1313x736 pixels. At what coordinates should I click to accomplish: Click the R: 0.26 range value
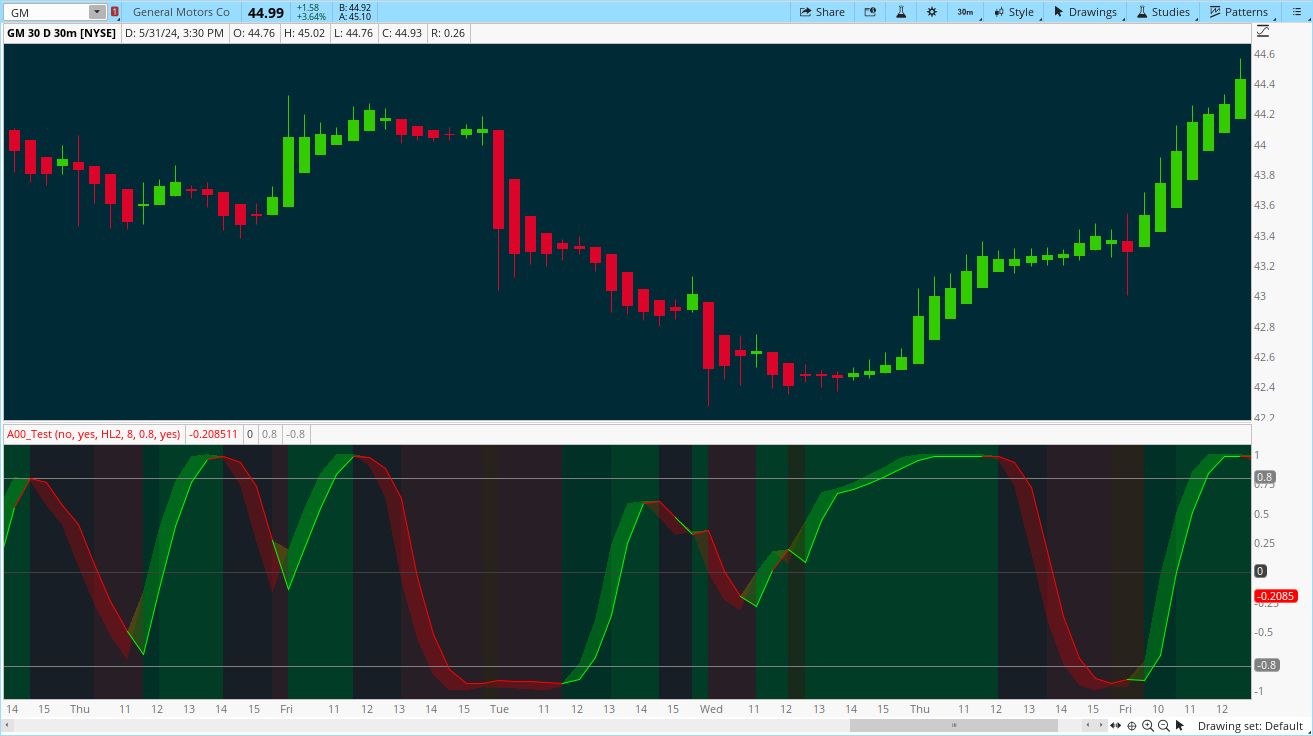pyautogui.click(x=448, y=33)
